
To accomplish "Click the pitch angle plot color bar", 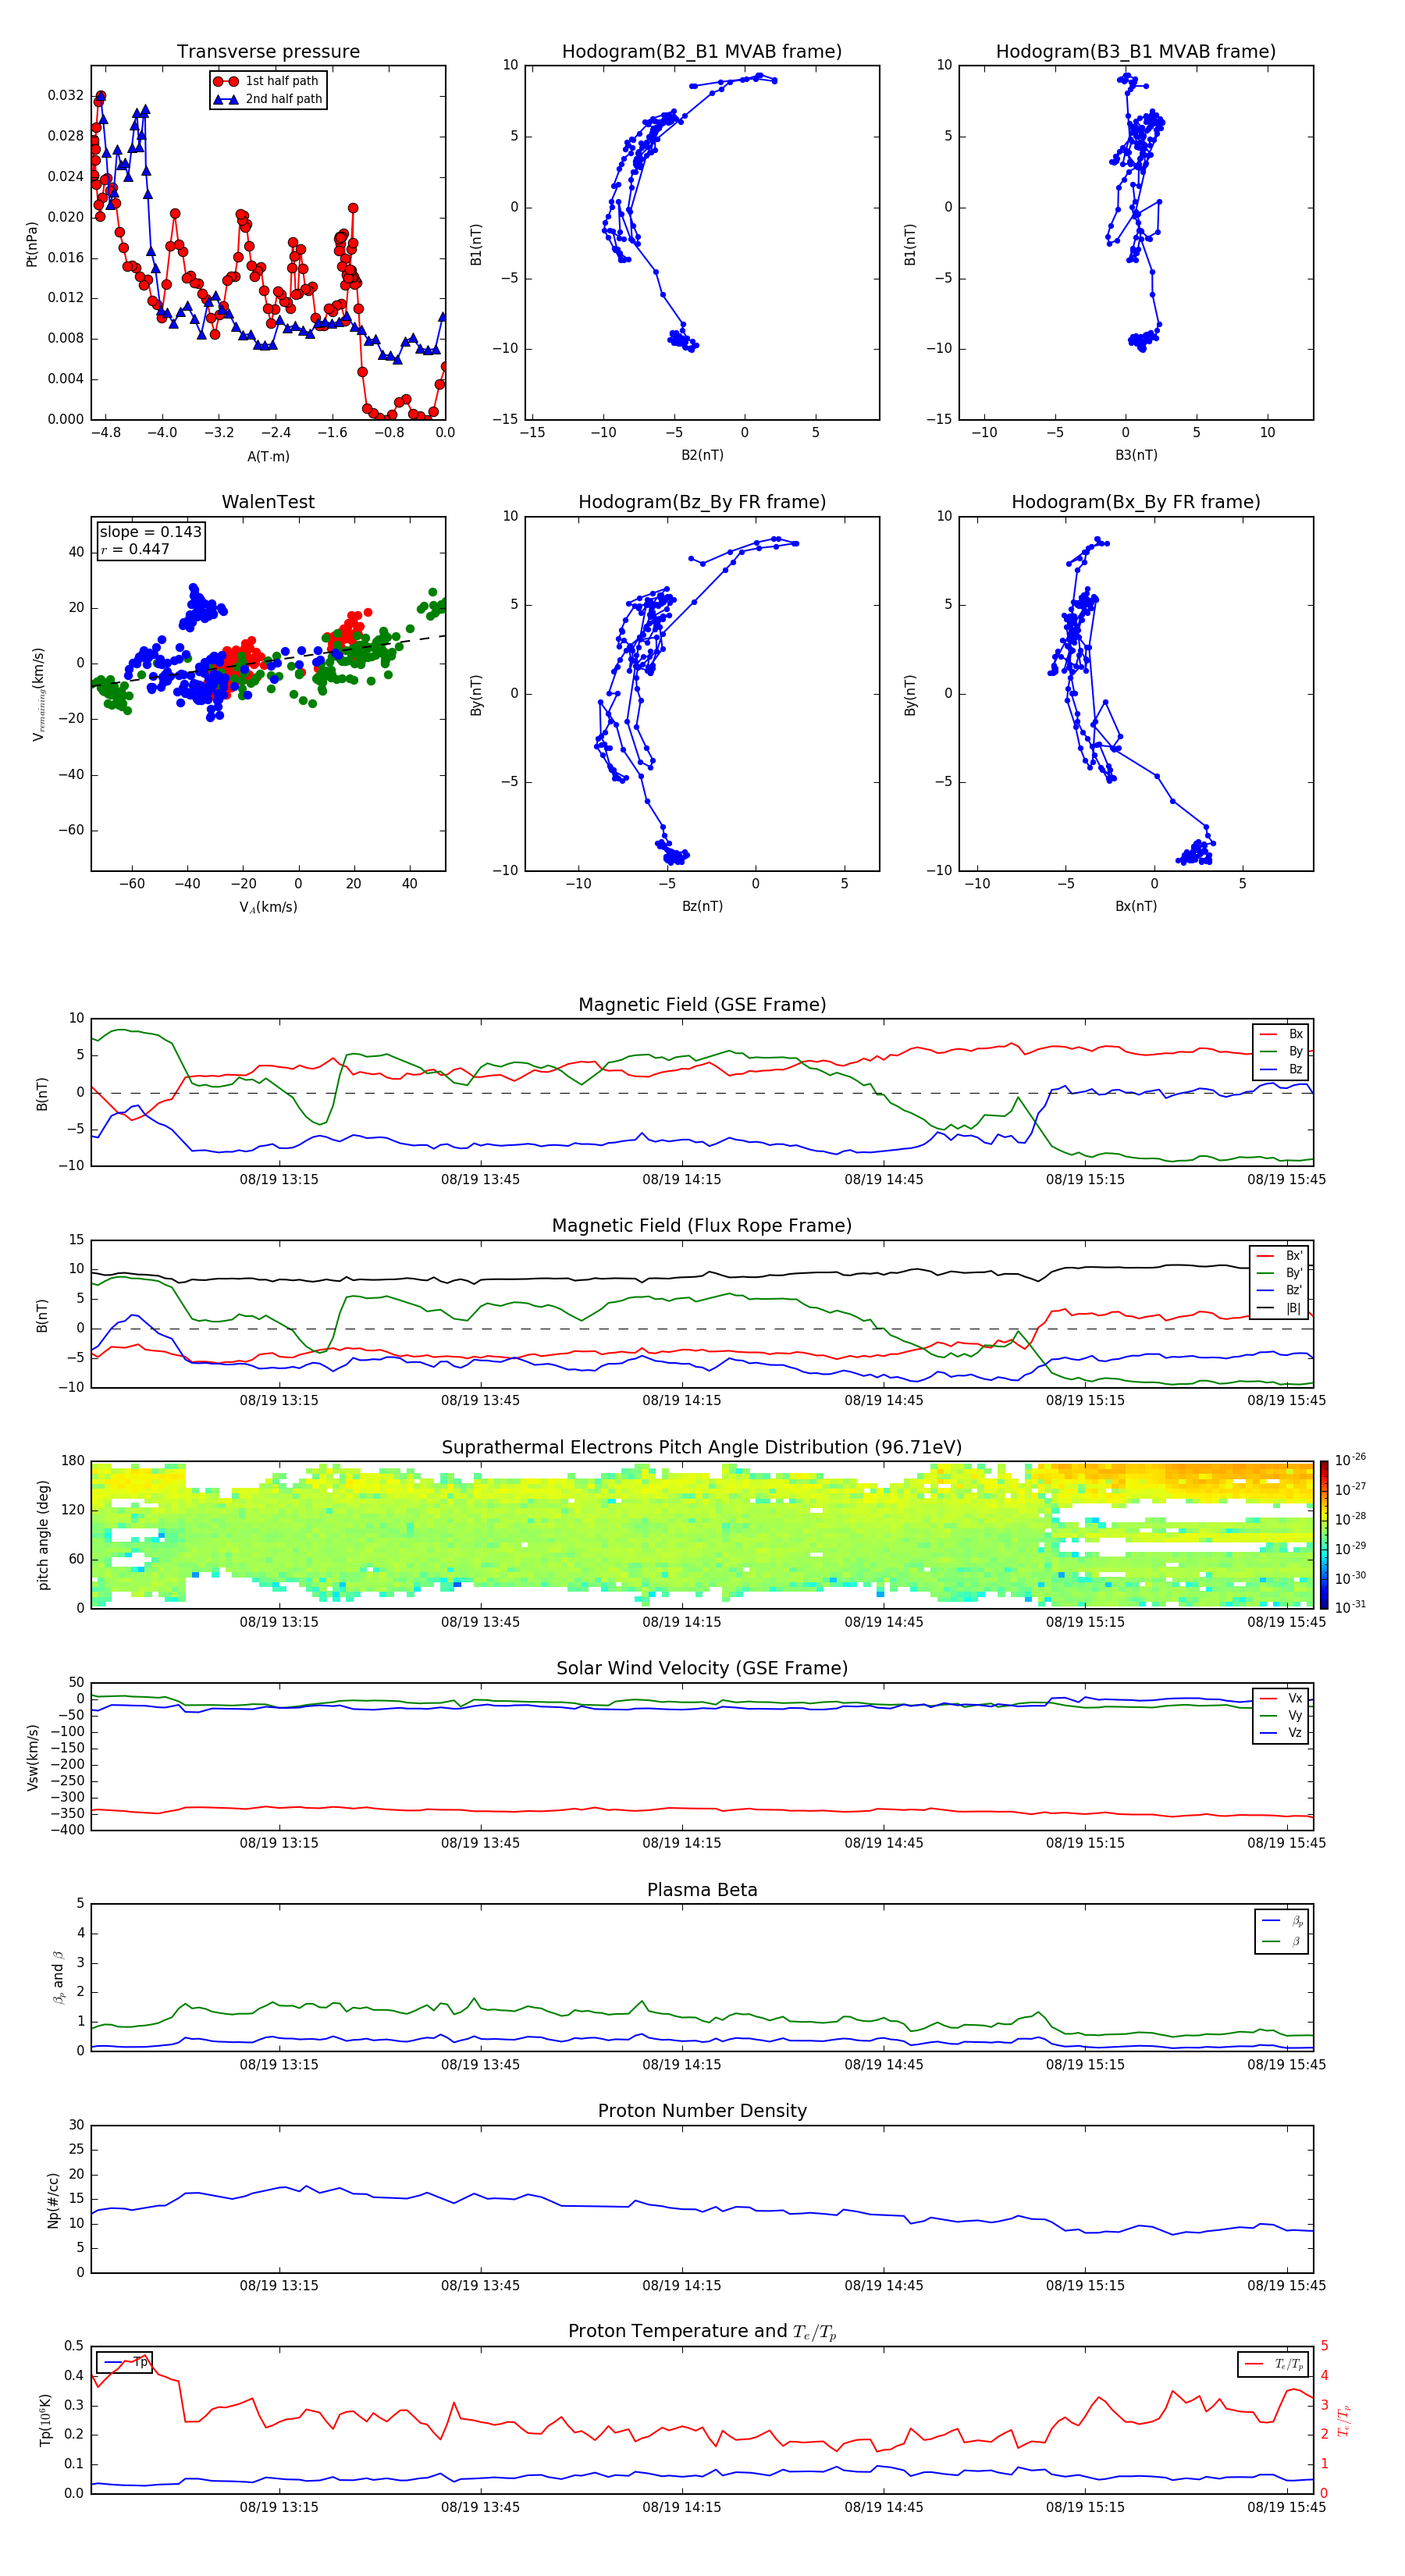I will tap(1324, 1534).
